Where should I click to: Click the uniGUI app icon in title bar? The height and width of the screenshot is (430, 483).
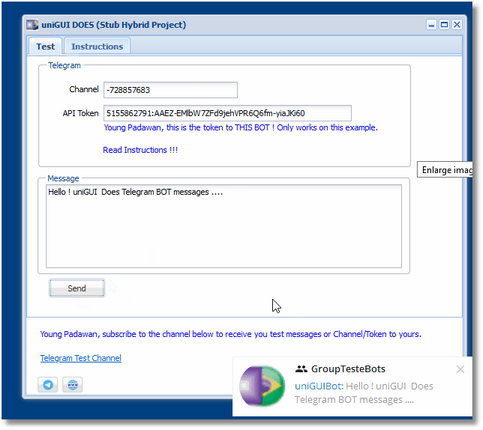coord(32,25)
